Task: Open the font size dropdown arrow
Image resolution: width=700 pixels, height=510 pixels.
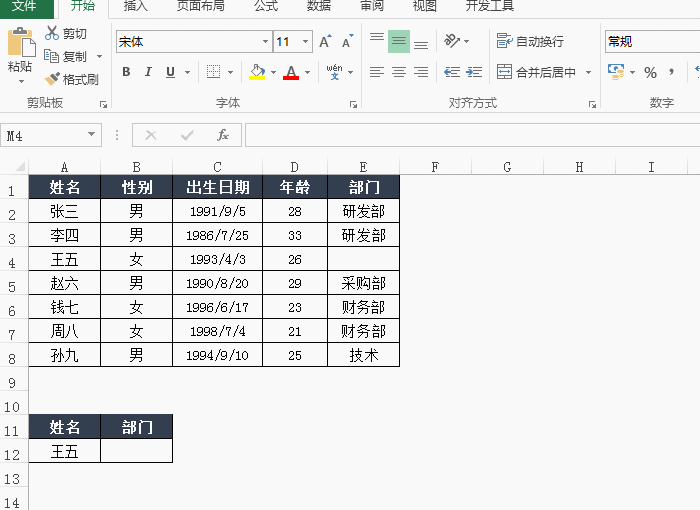Action: pos(305,42)
